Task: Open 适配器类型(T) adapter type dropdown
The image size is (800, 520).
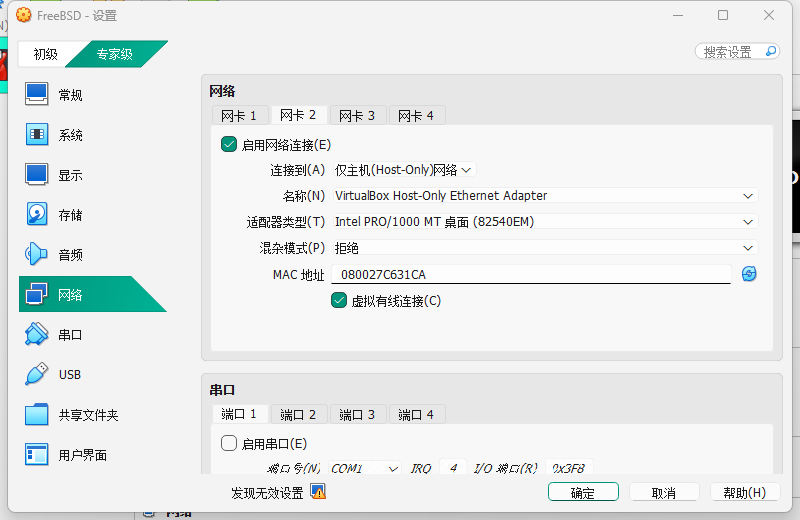Action: pyautogui.click(x=545, y=222)
